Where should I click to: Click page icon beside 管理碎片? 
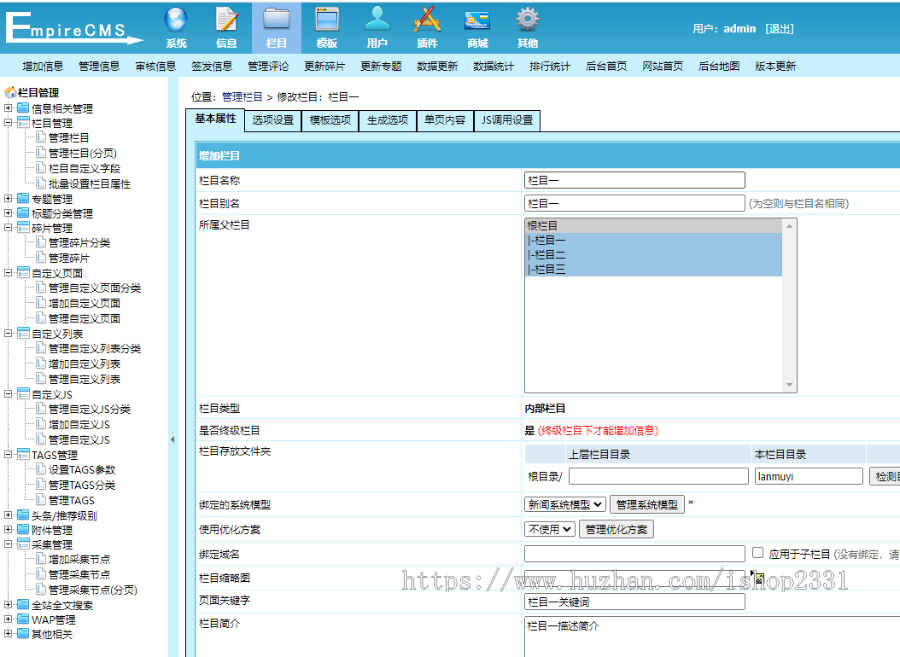pos(41,258)
